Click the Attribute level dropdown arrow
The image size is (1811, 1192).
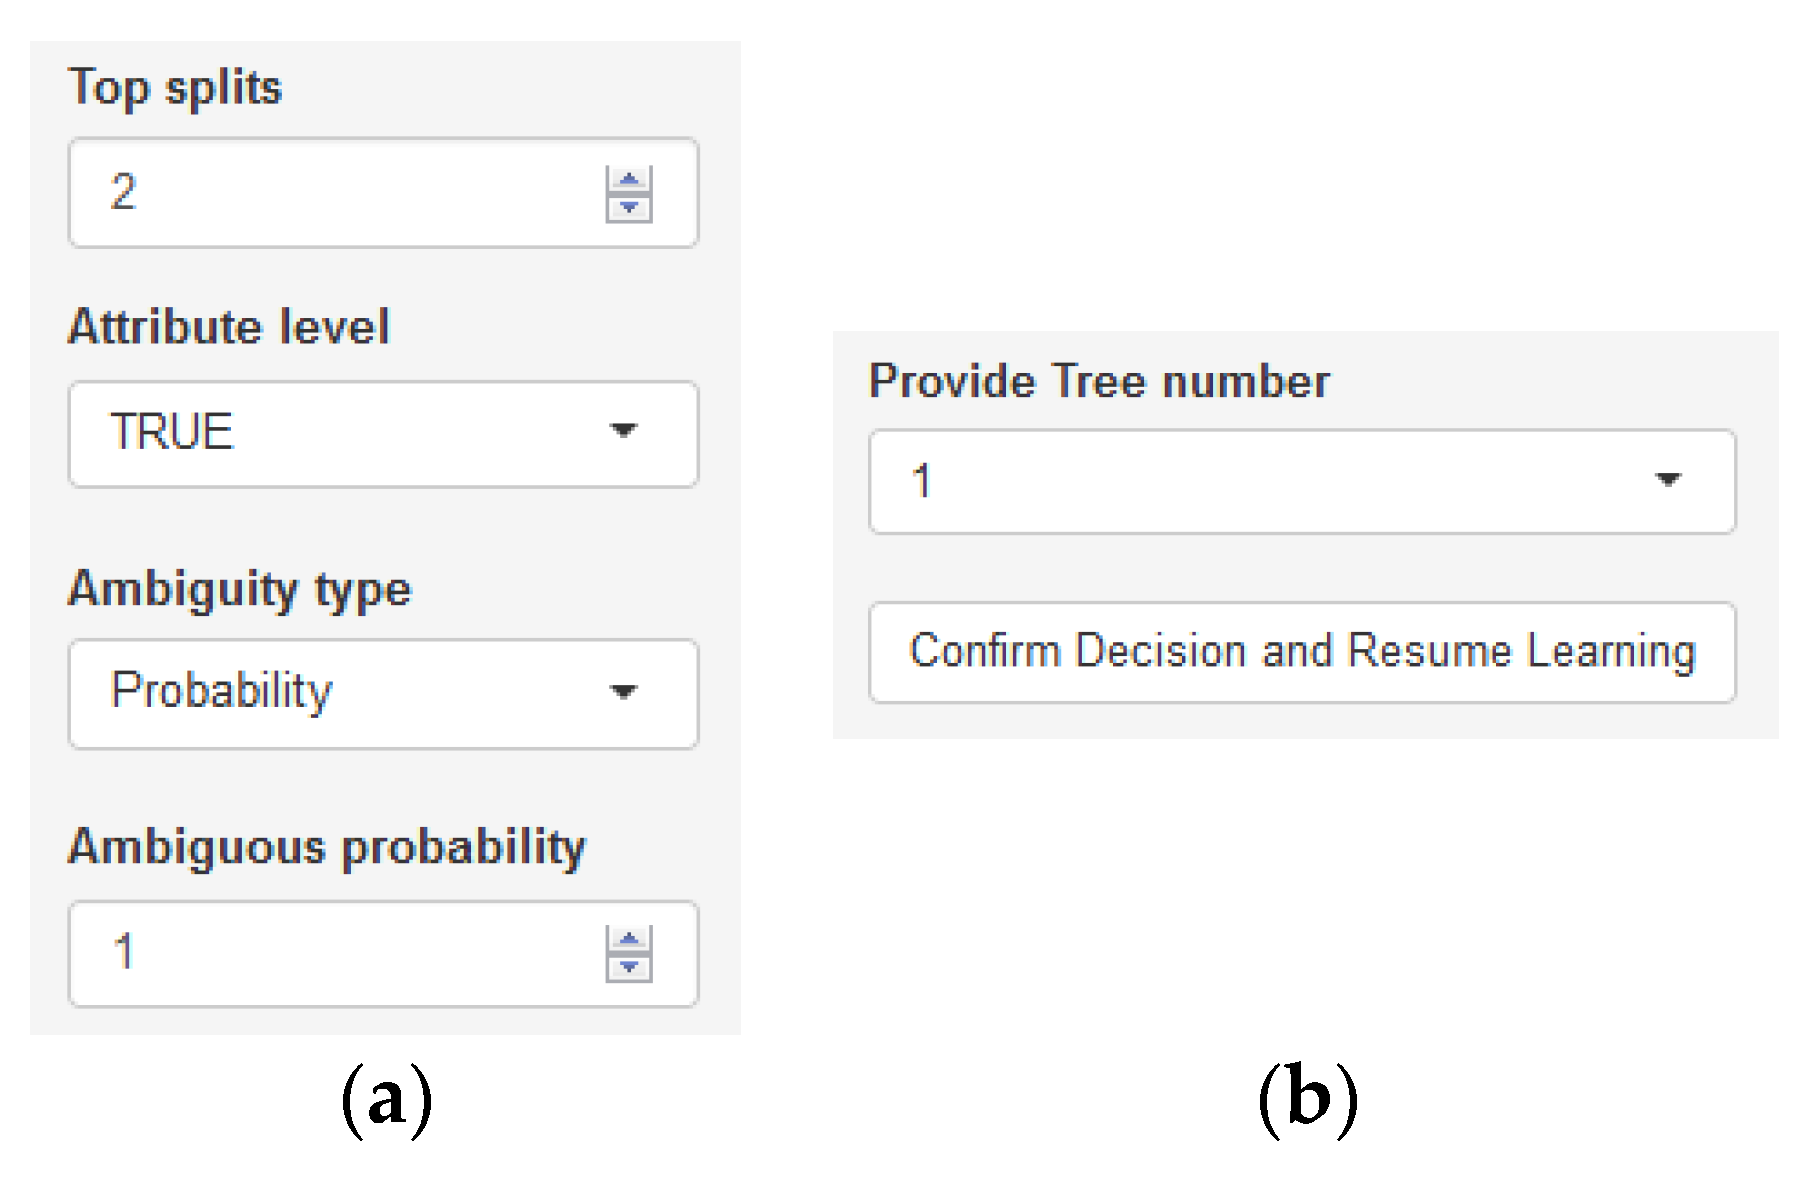[x=623, y=431]
